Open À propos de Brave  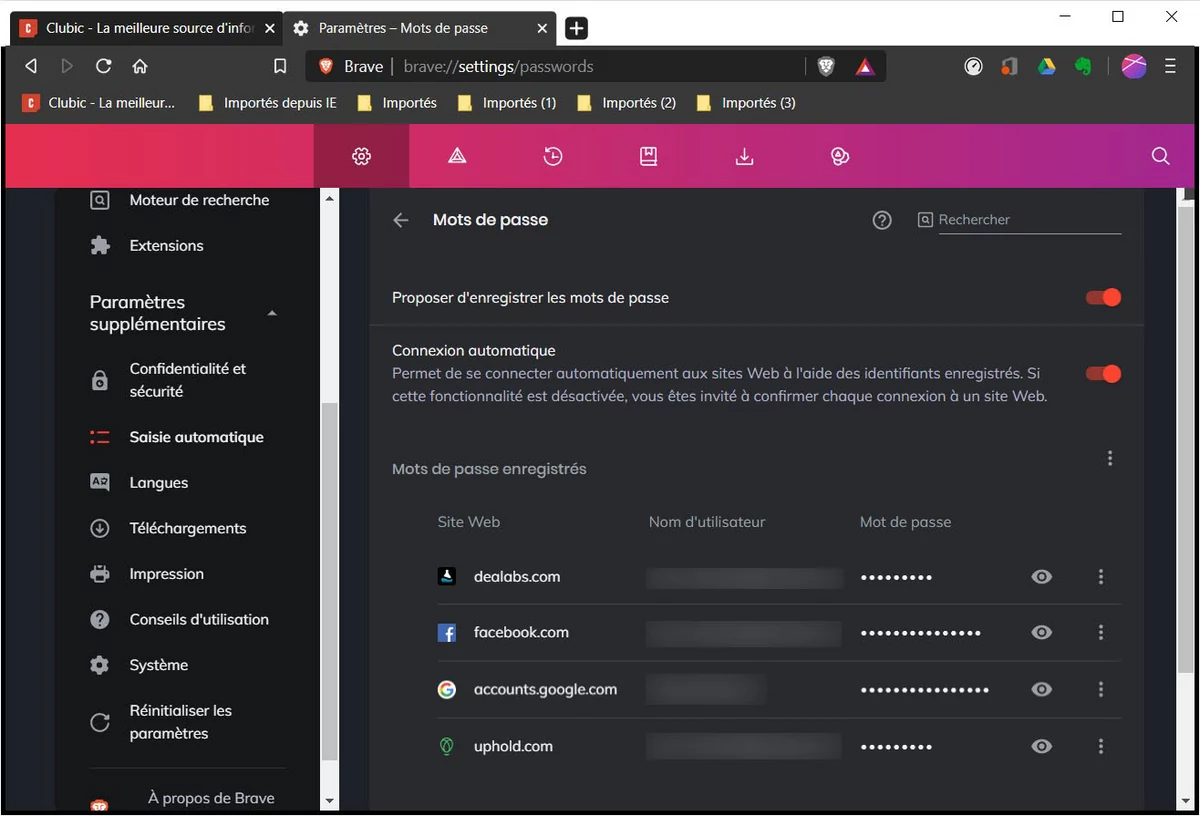211,798
